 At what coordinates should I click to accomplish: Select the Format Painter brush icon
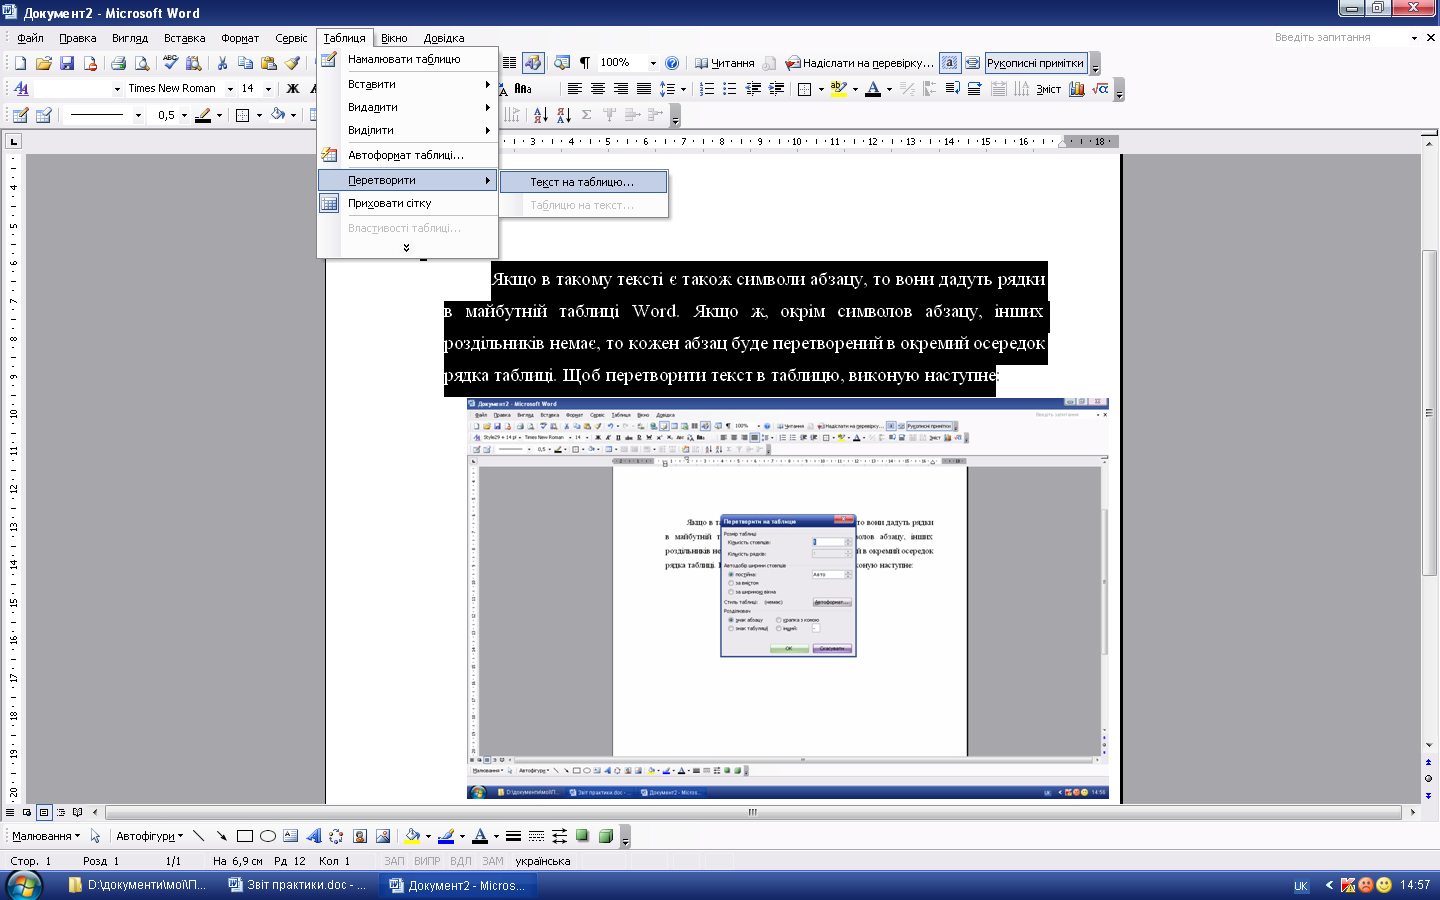[292, 63]
